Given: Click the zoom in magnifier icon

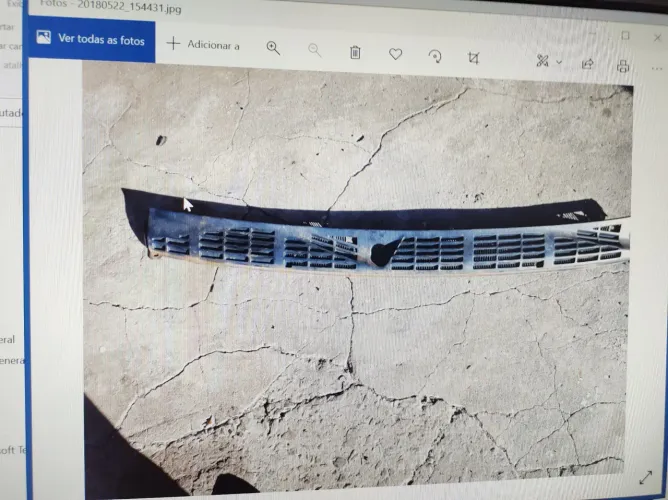Looking at the screenshot, I should click(x=273, y=48).
